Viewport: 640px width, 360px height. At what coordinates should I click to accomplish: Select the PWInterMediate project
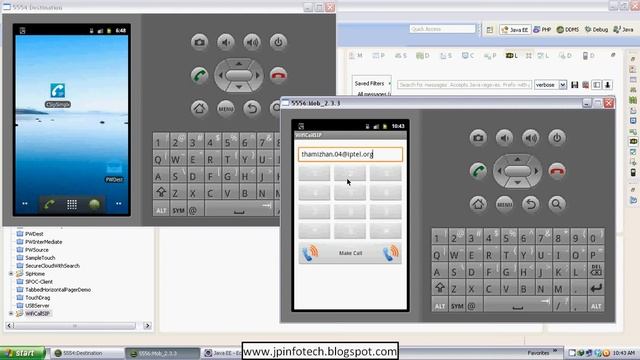click(43, 242)
